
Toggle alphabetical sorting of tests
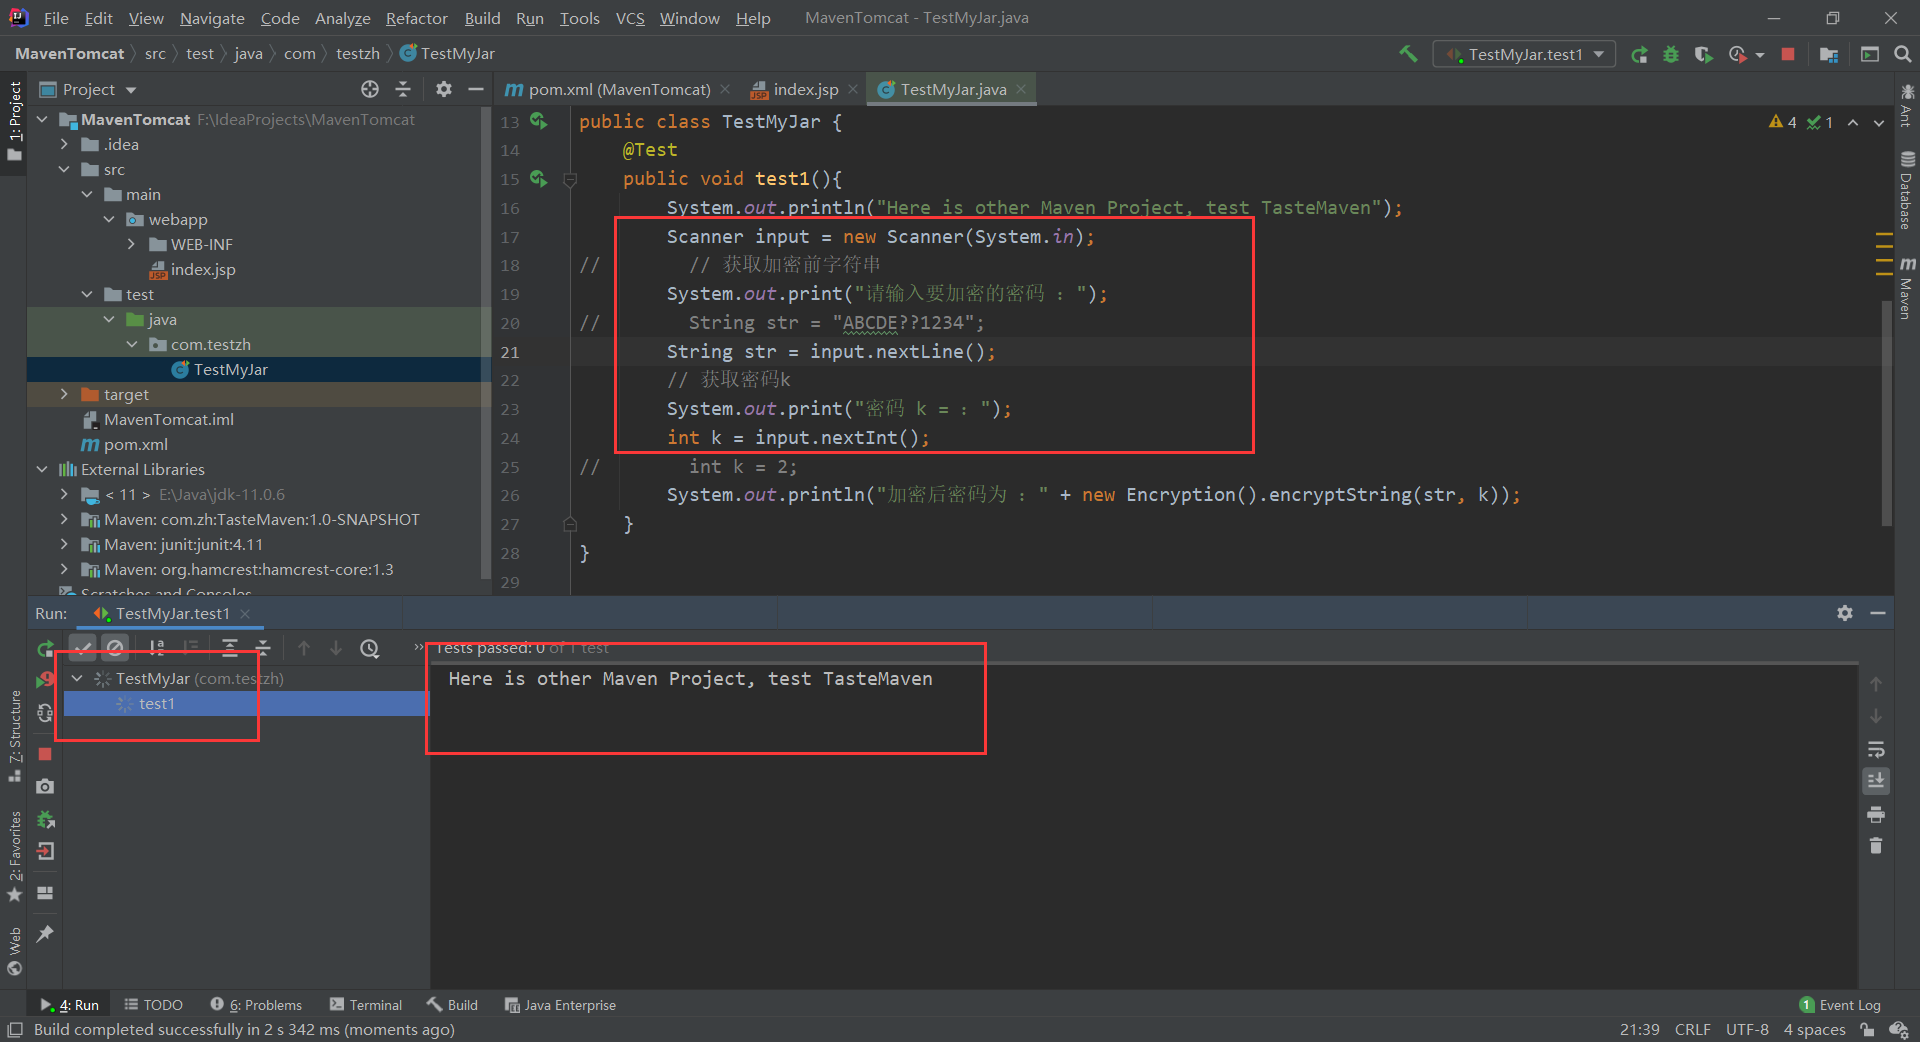click(x=157, y=648)
